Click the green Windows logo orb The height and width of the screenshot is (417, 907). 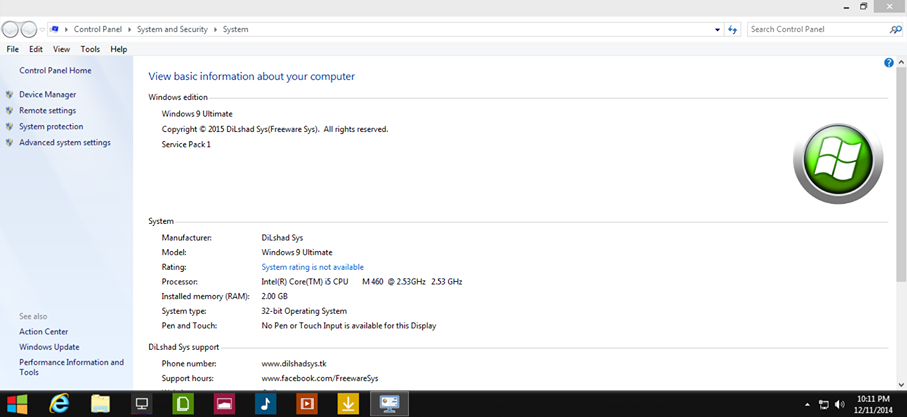[x=838, y=163]
